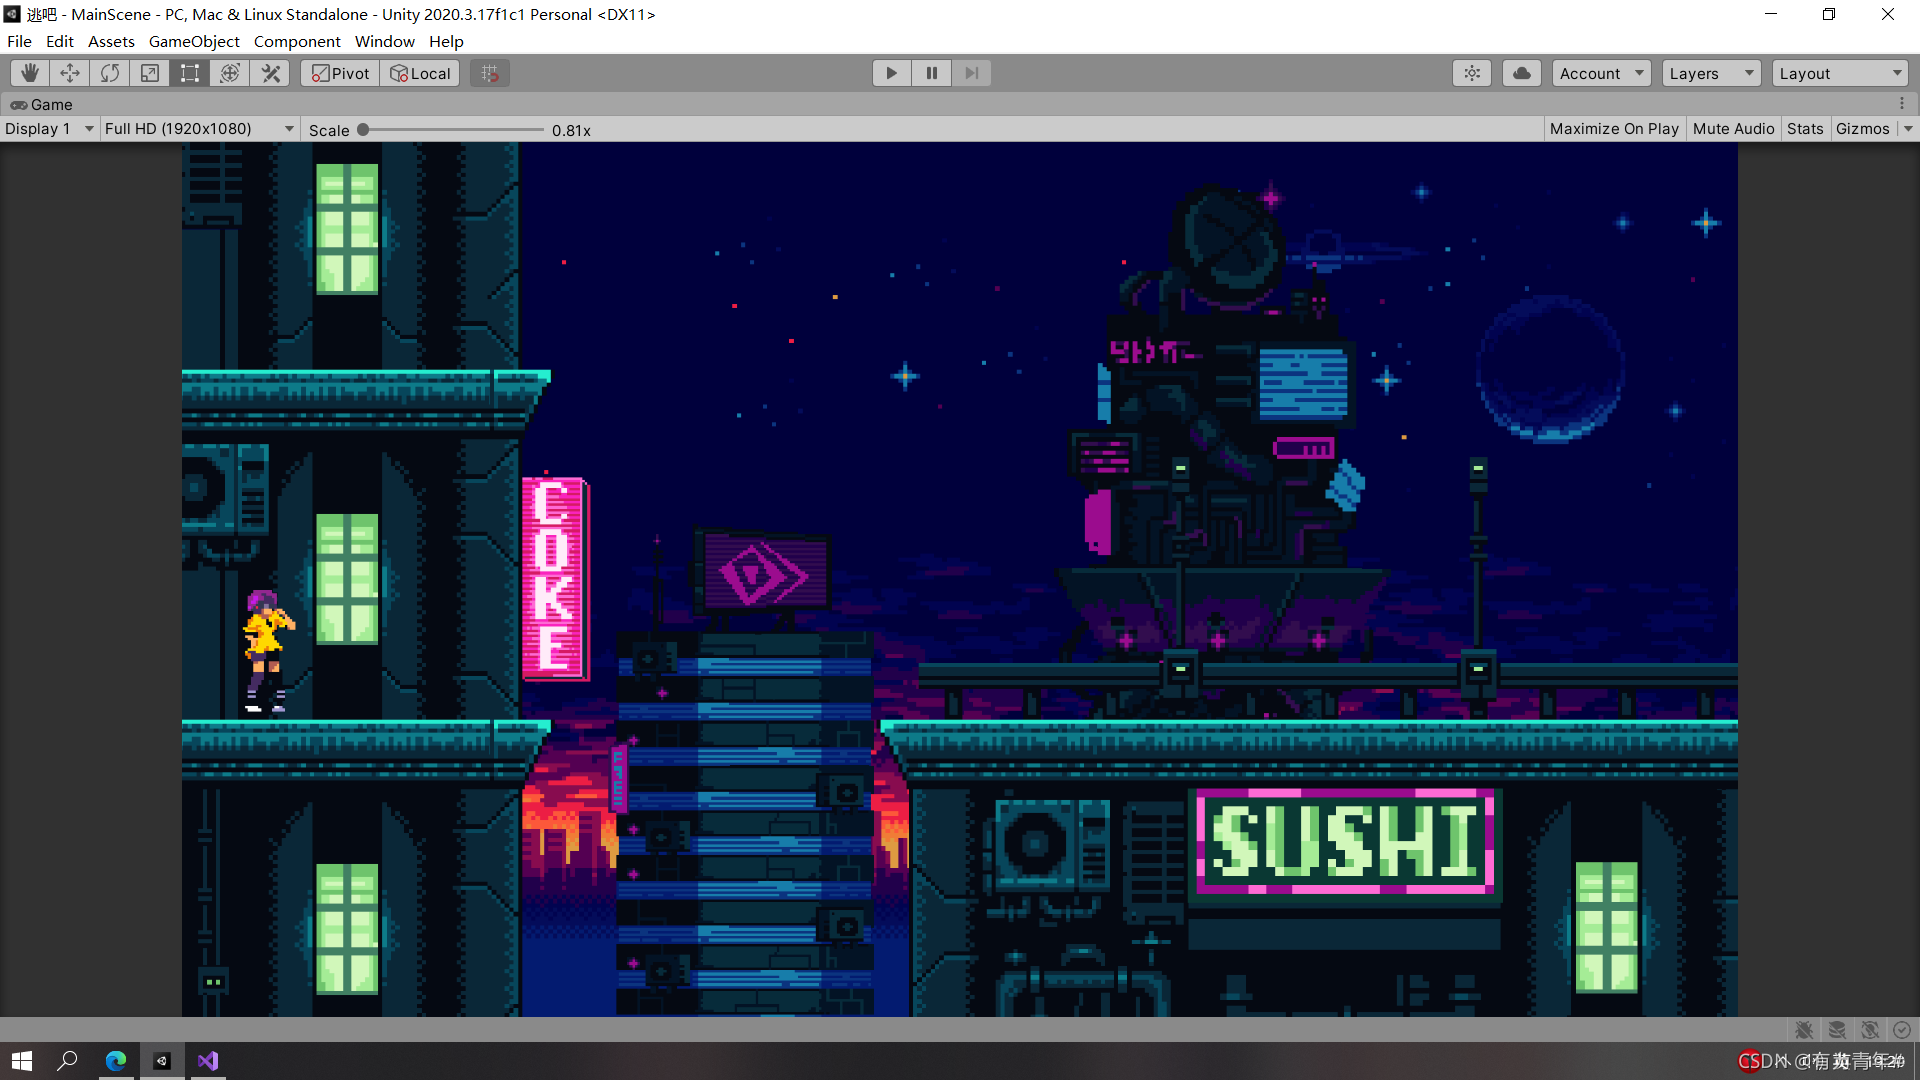This screenshot has width=1920, height=1080.
Task: Click the cloud services icon
Action: coord(1521,73)
